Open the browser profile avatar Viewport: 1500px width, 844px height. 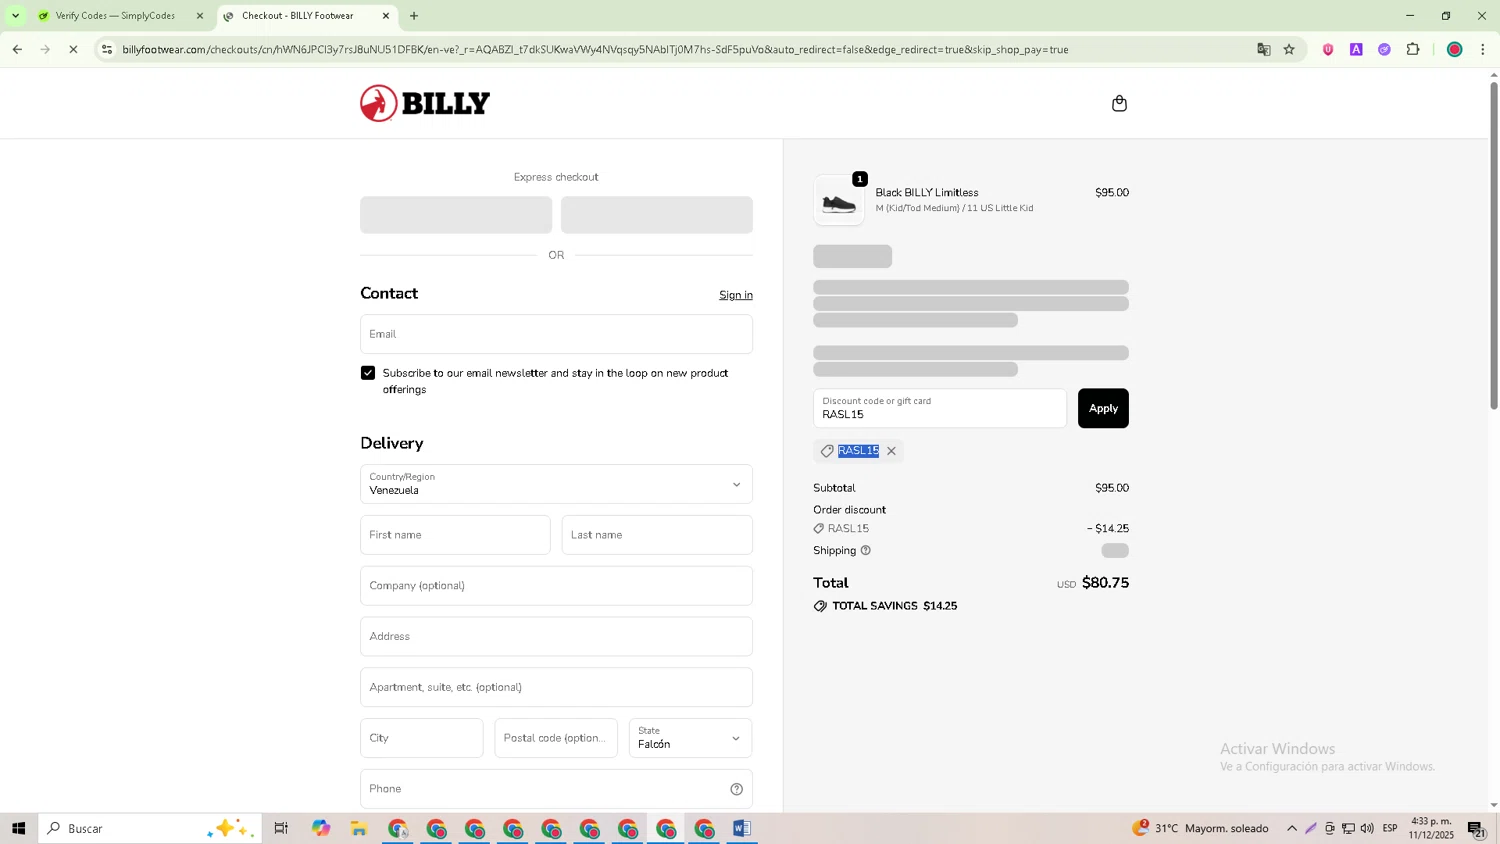[x=1455, y=49]
